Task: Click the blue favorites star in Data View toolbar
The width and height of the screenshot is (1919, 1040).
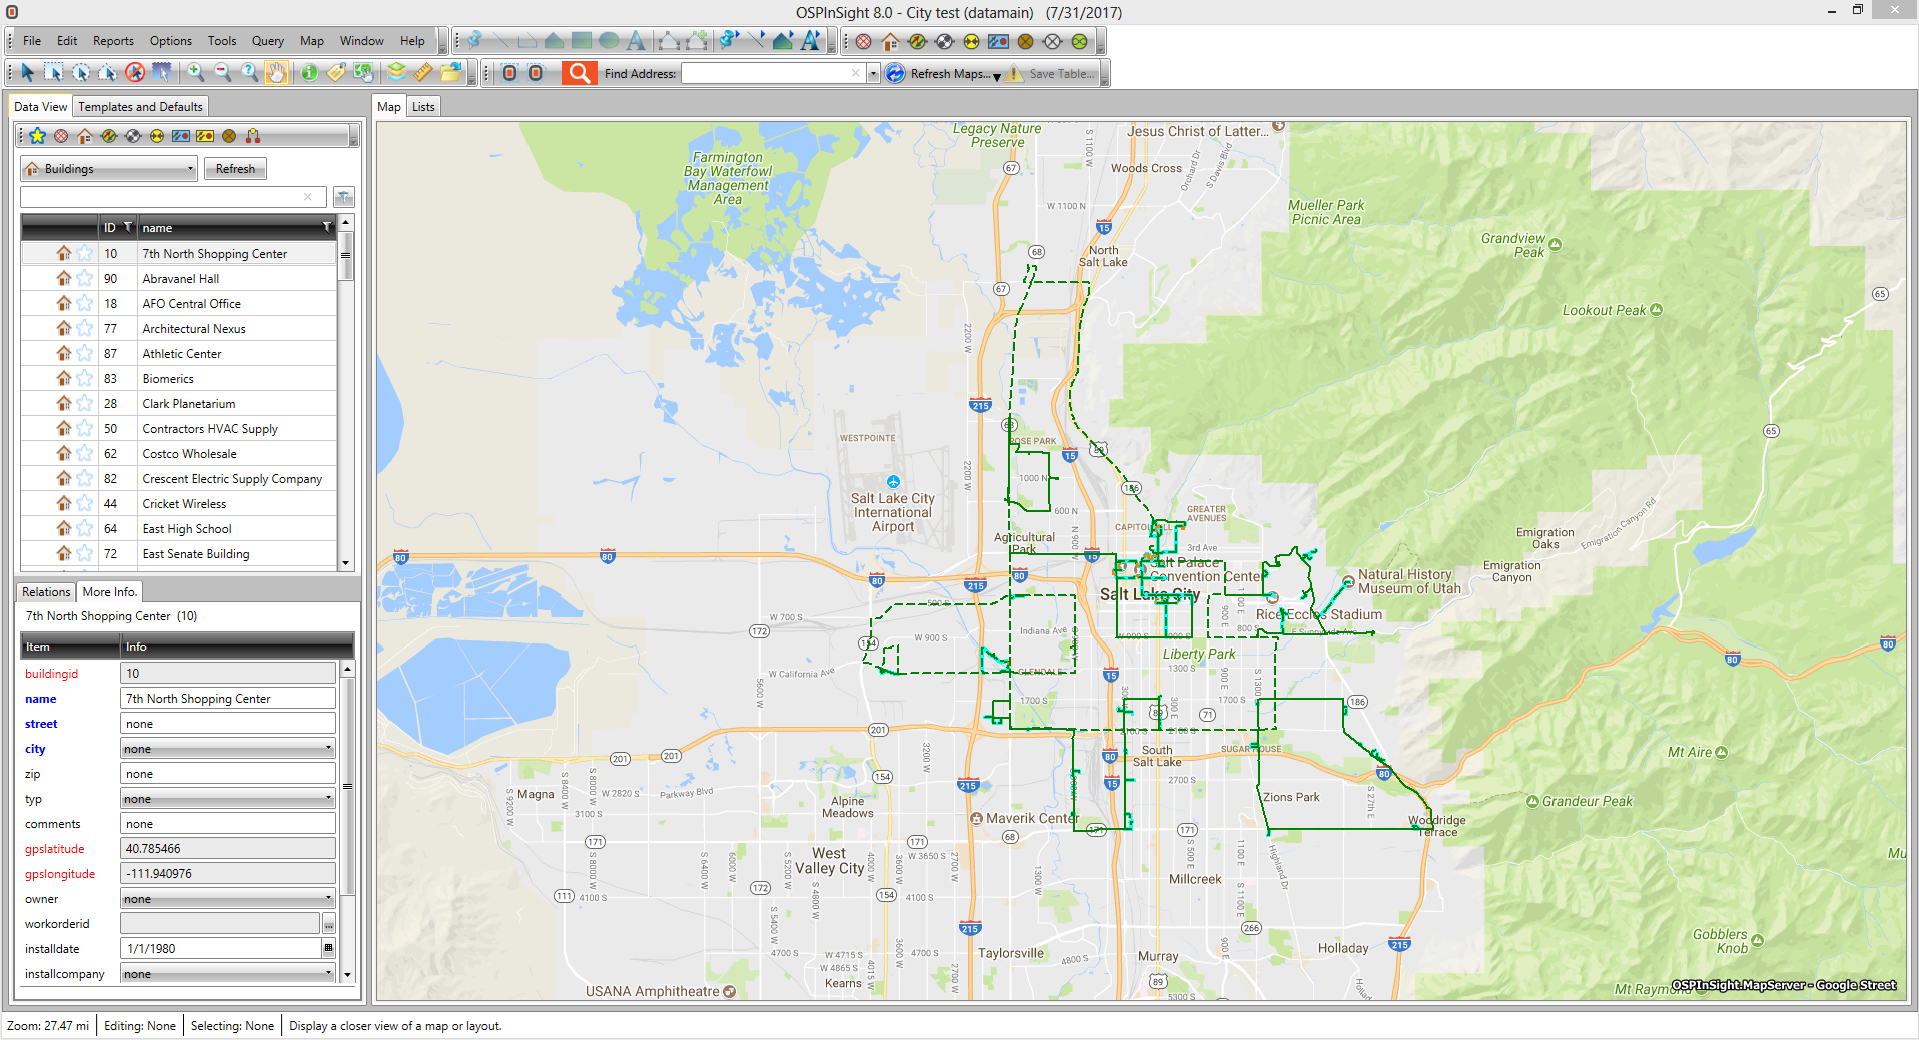Action: (x=37, y=136)
